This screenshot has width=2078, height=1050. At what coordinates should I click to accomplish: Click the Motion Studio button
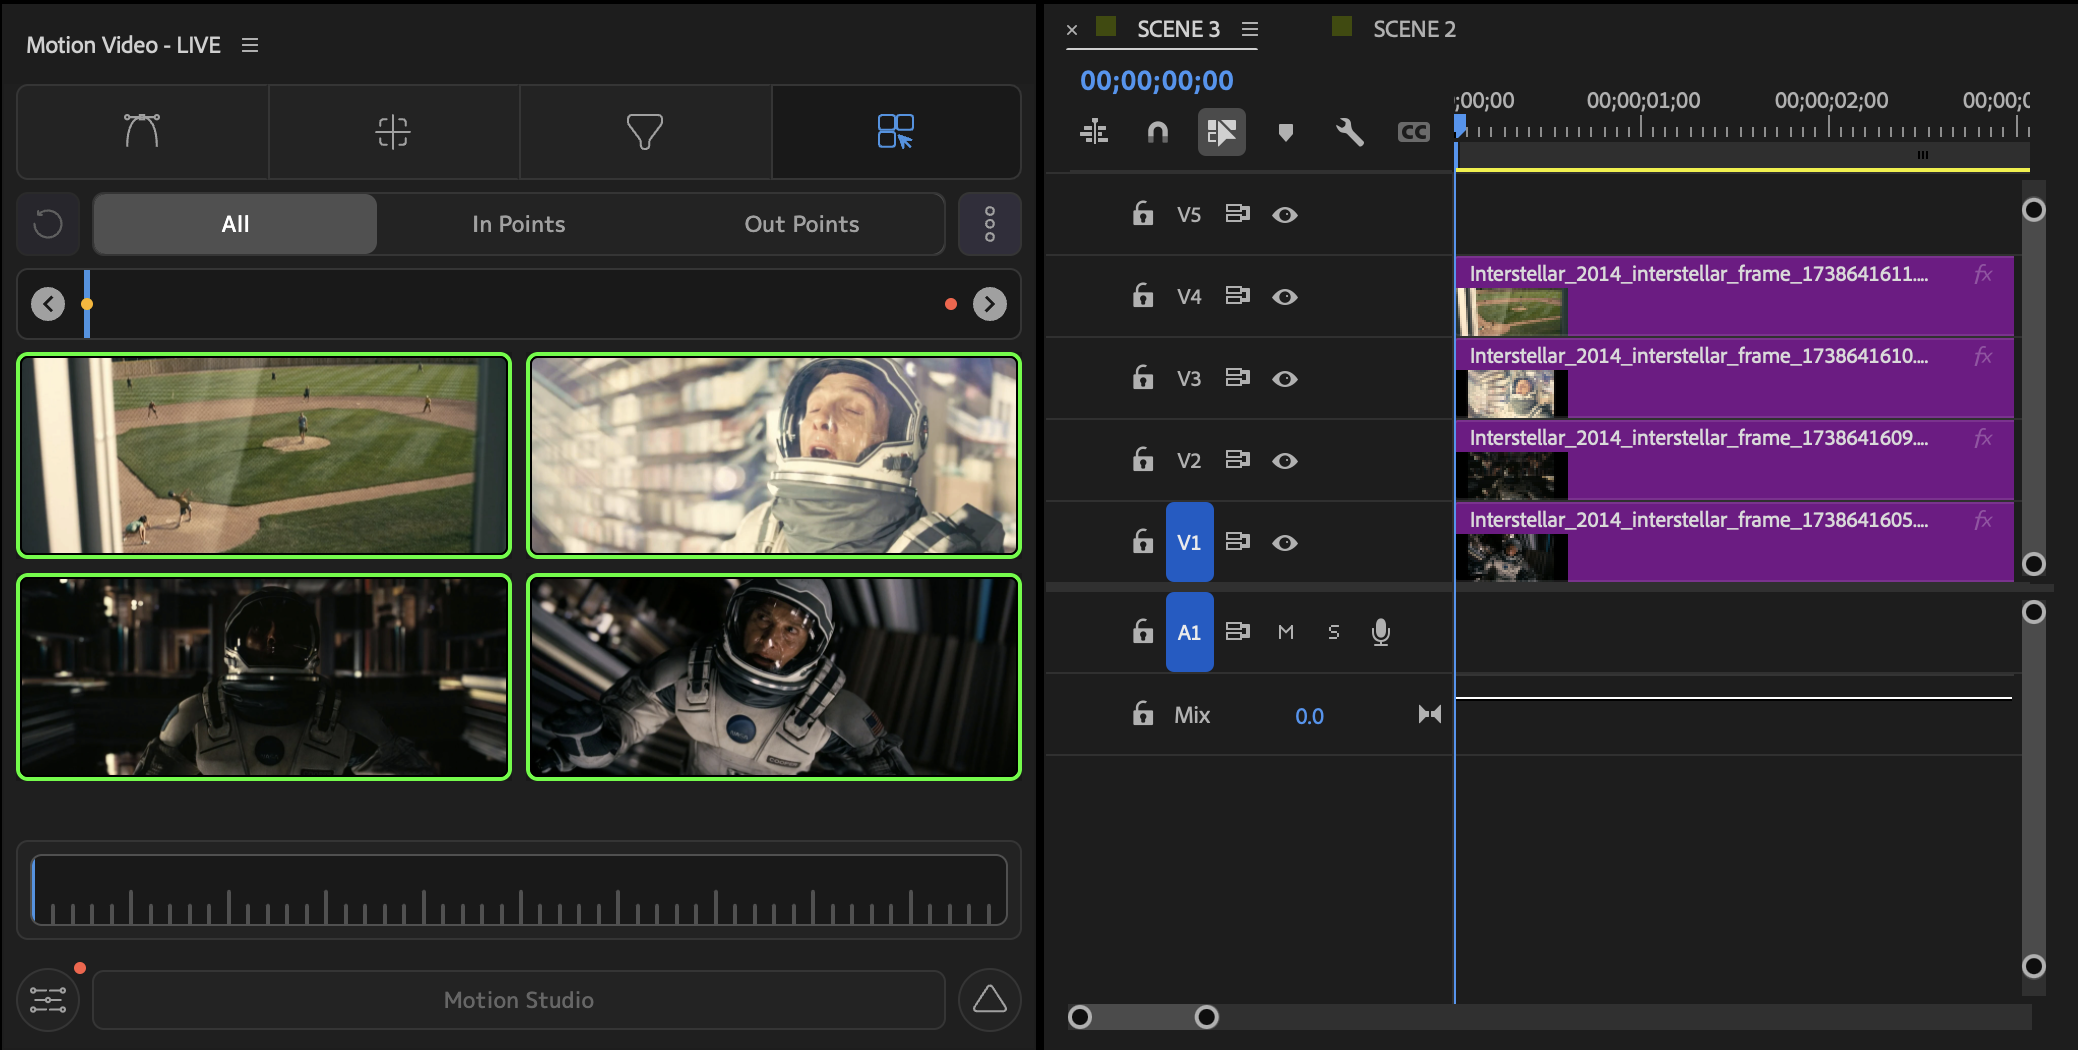point(518,1000)
